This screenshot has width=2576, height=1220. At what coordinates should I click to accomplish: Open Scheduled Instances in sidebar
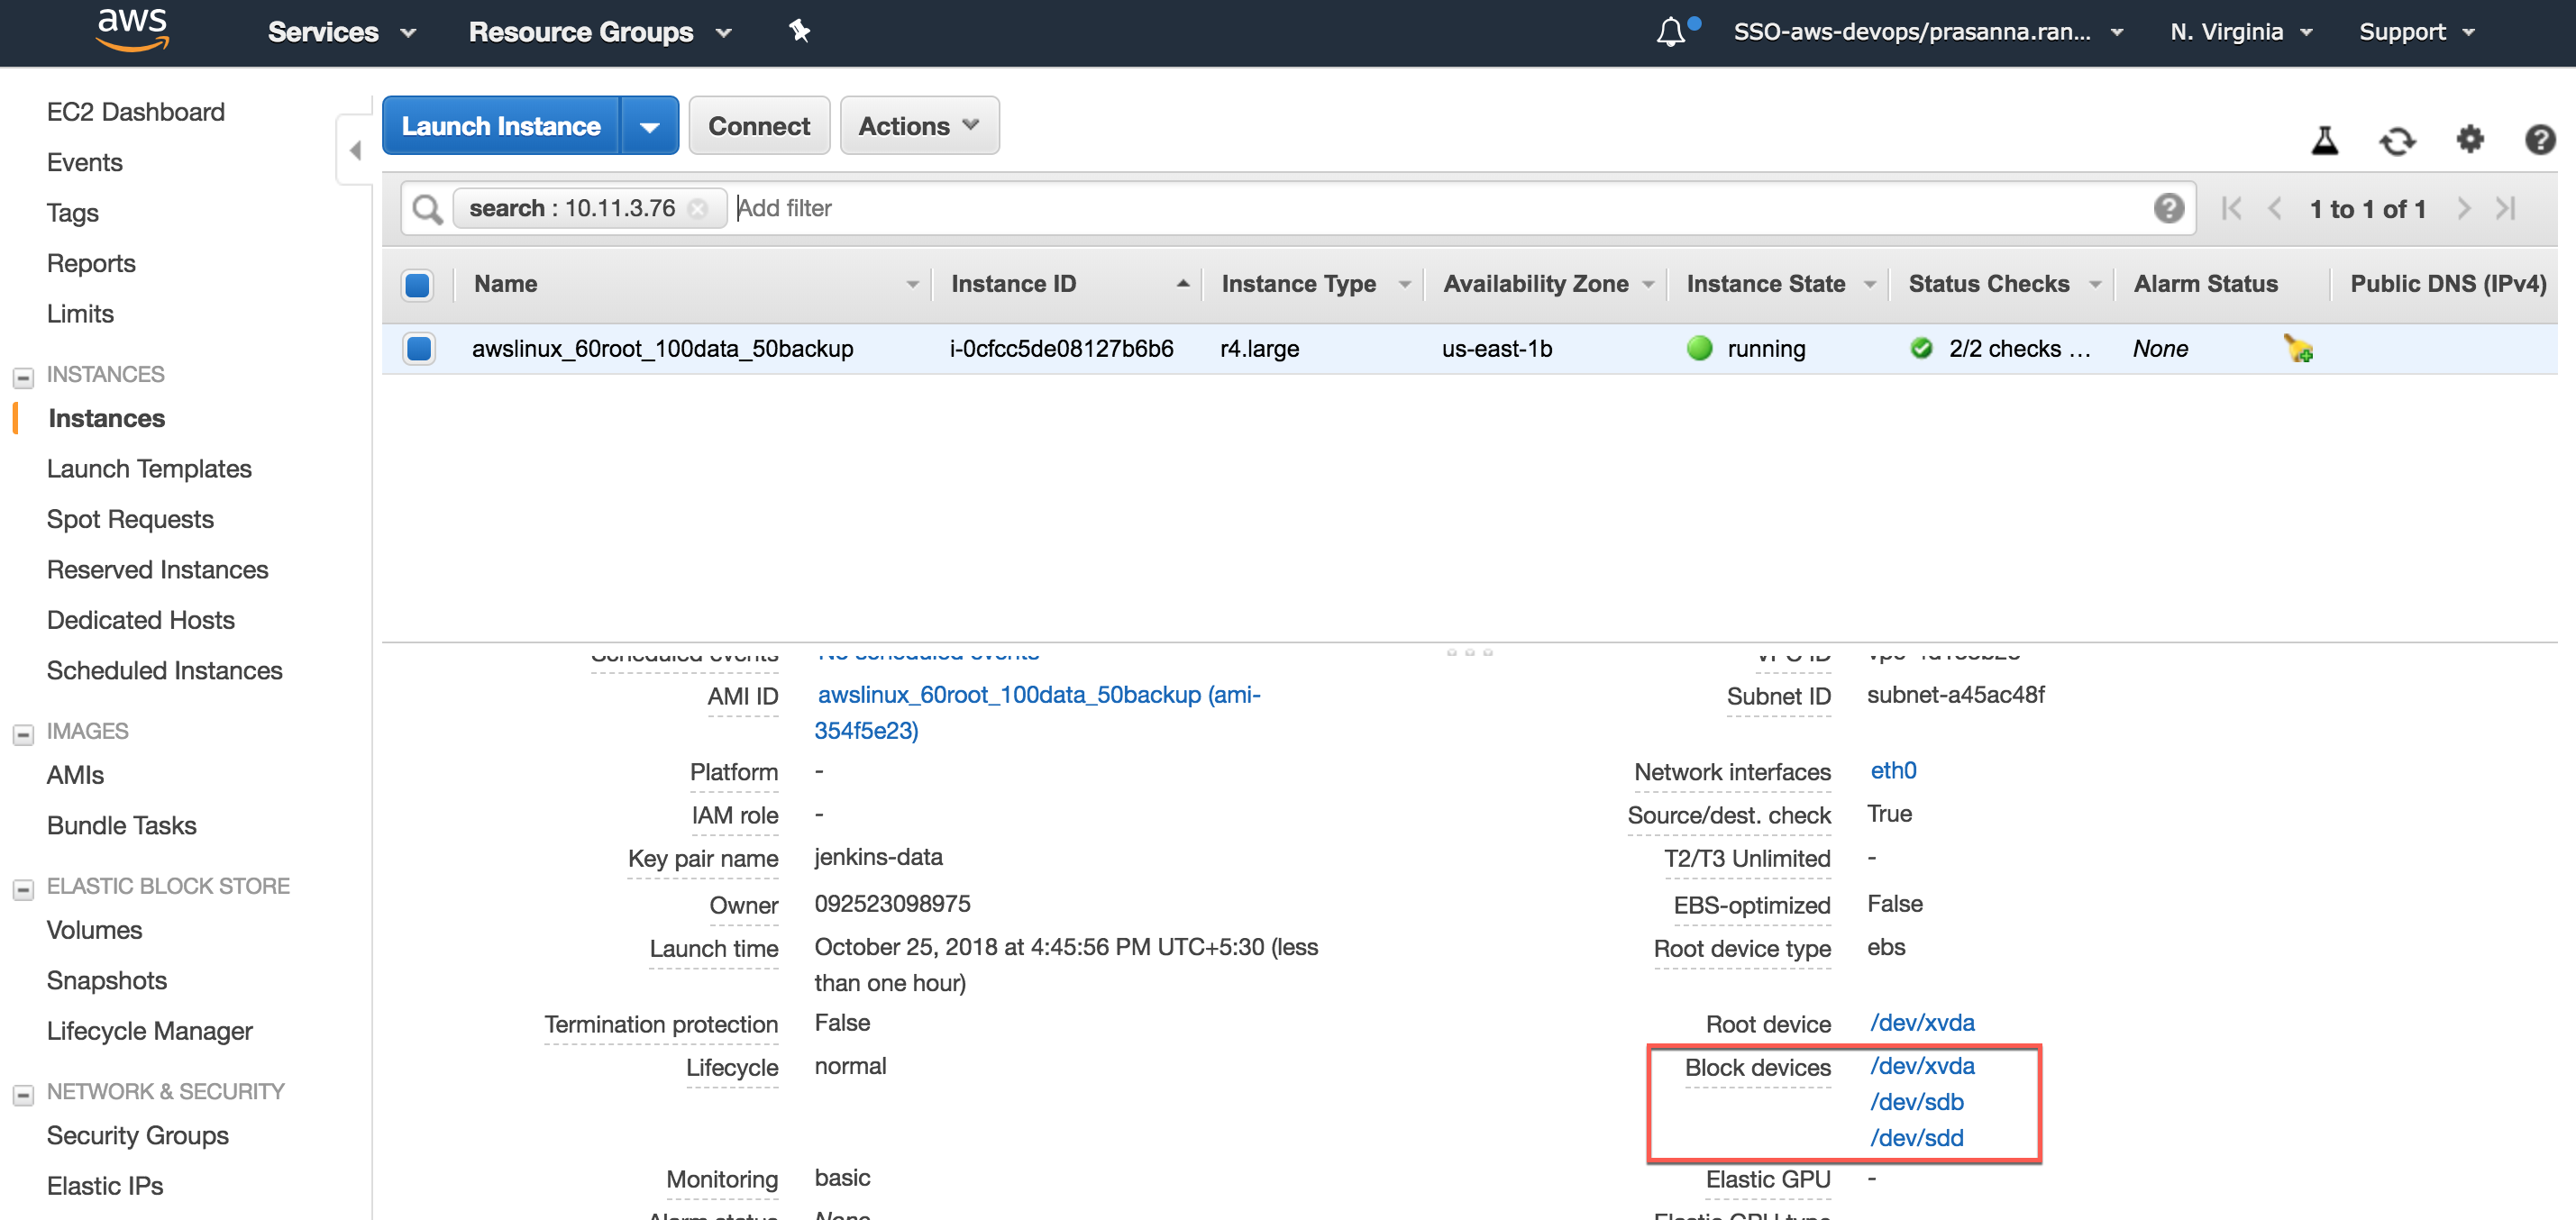coord(164,671)
